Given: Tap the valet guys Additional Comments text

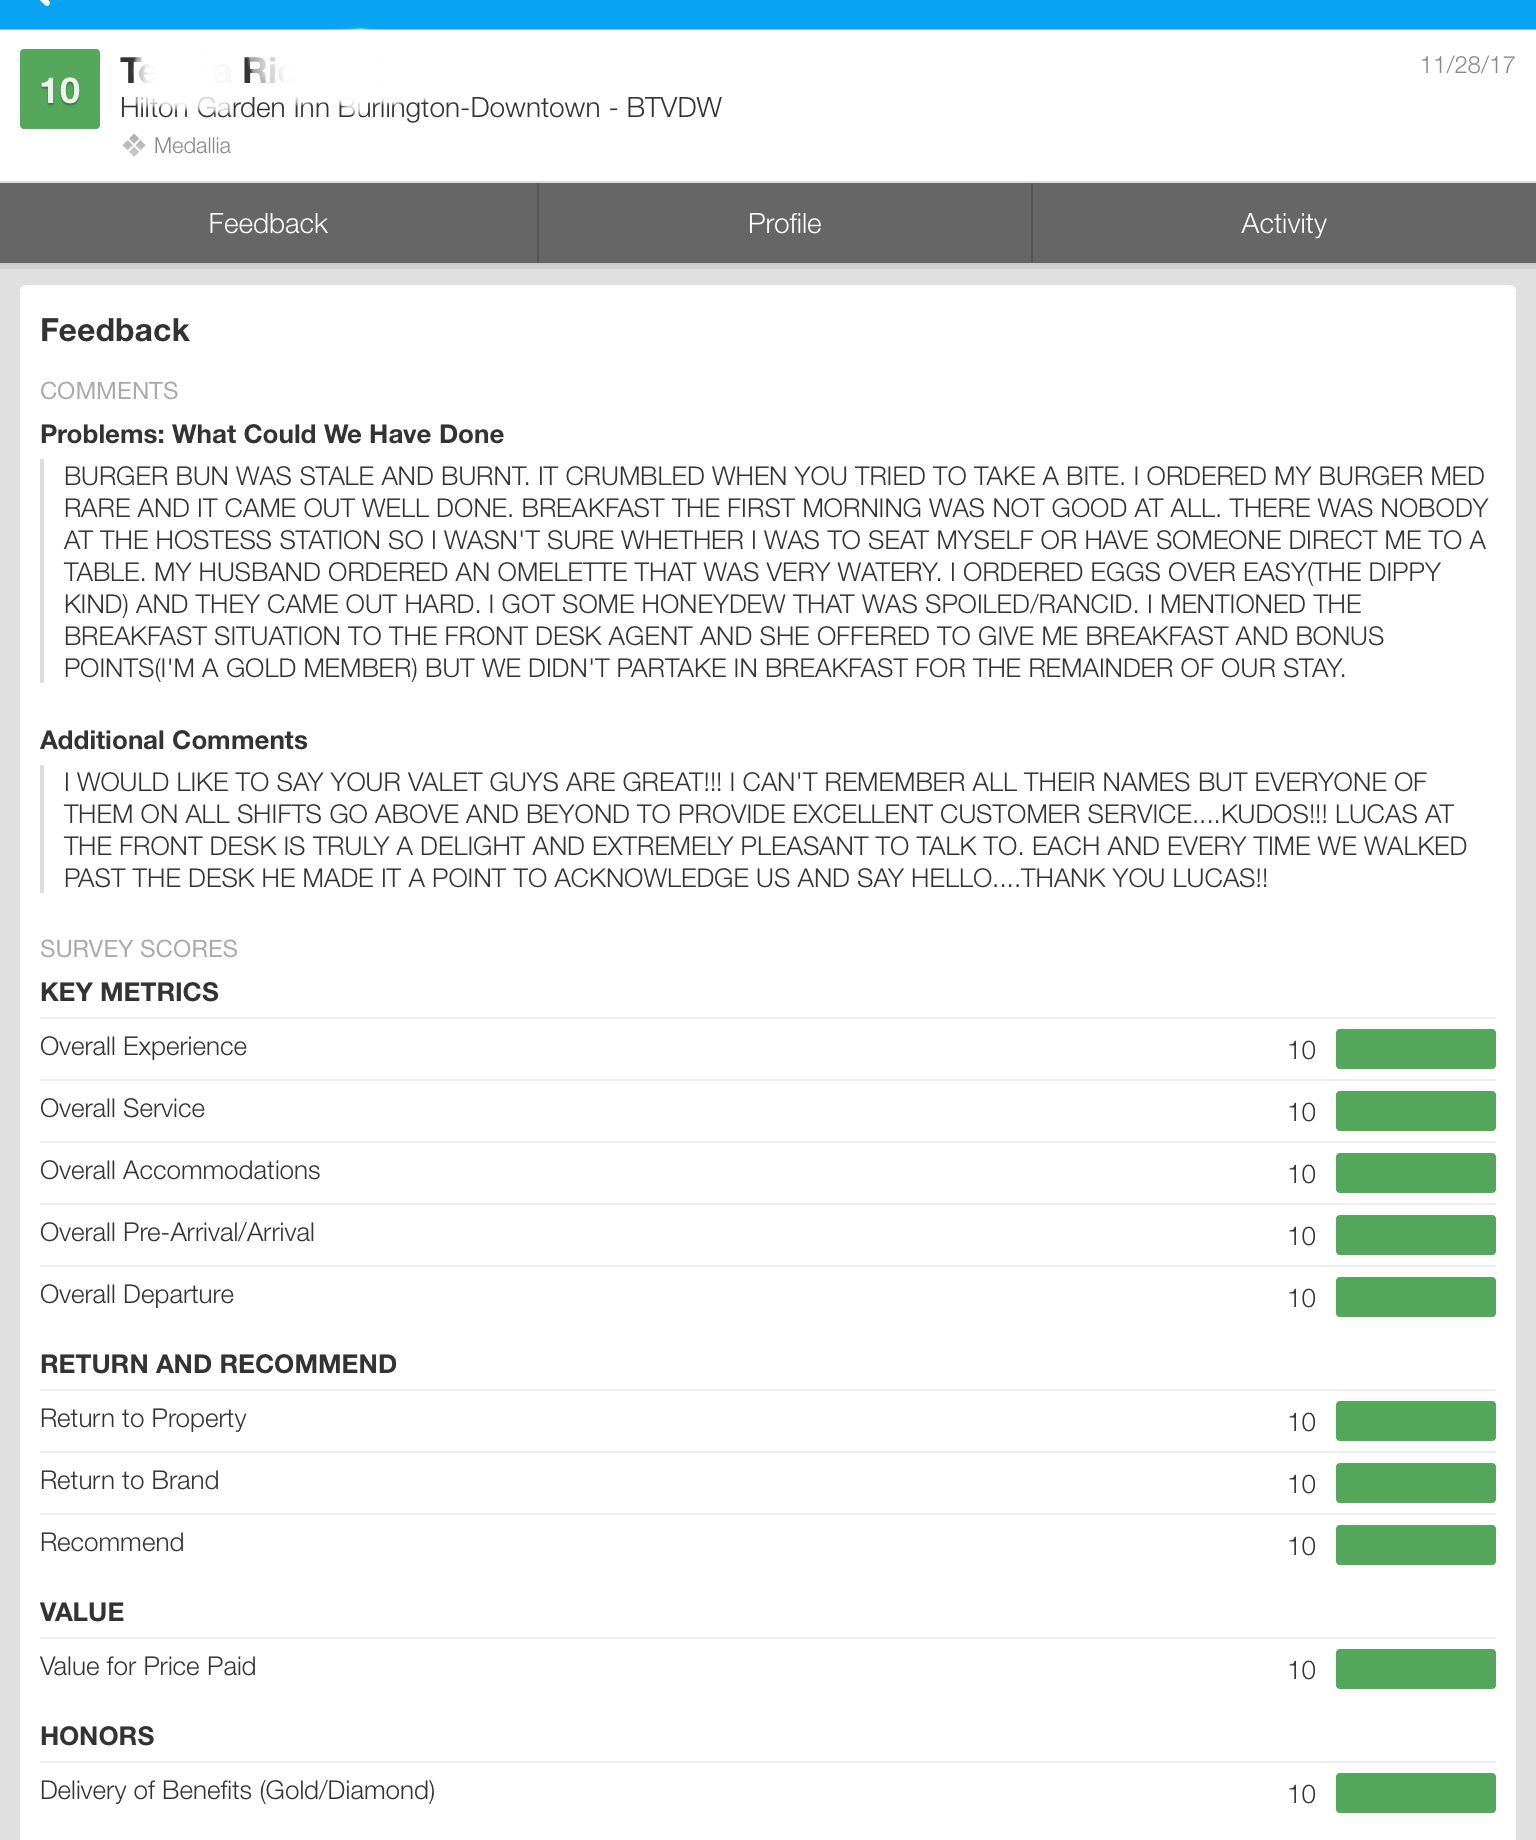Looking at the screenshot, I should (765, 830).
